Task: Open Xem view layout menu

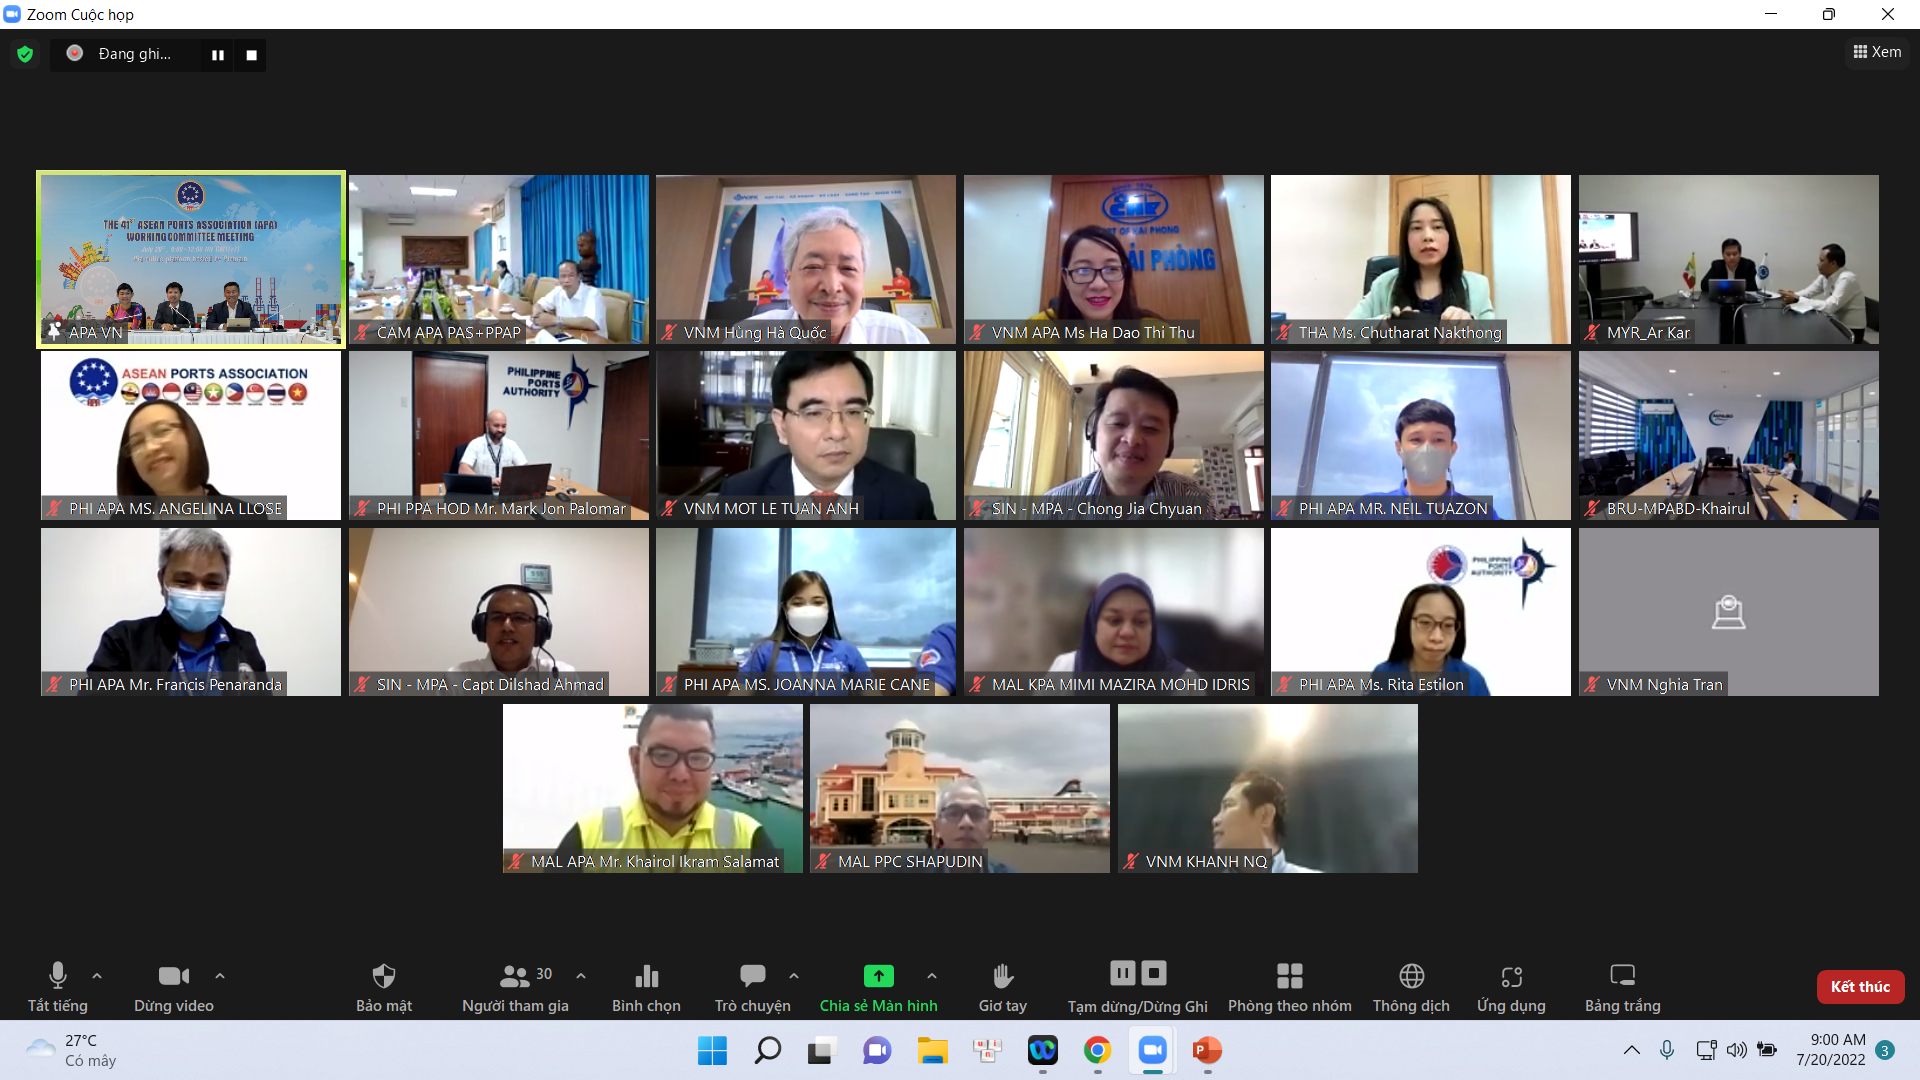Action: click(x=1877, y=52)
